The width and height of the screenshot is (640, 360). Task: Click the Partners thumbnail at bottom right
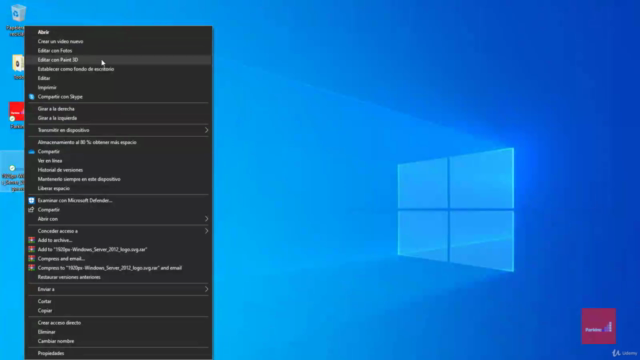click(599, 326)
